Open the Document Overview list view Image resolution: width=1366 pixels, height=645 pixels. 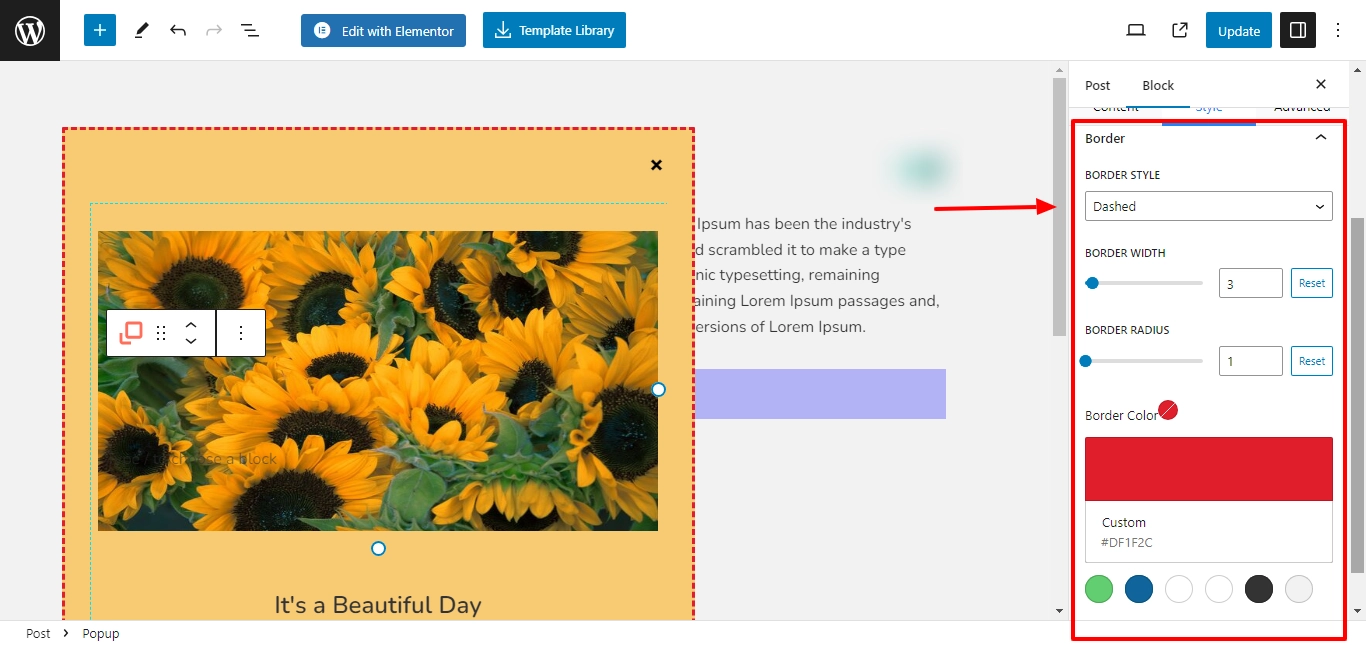point(250,31)
